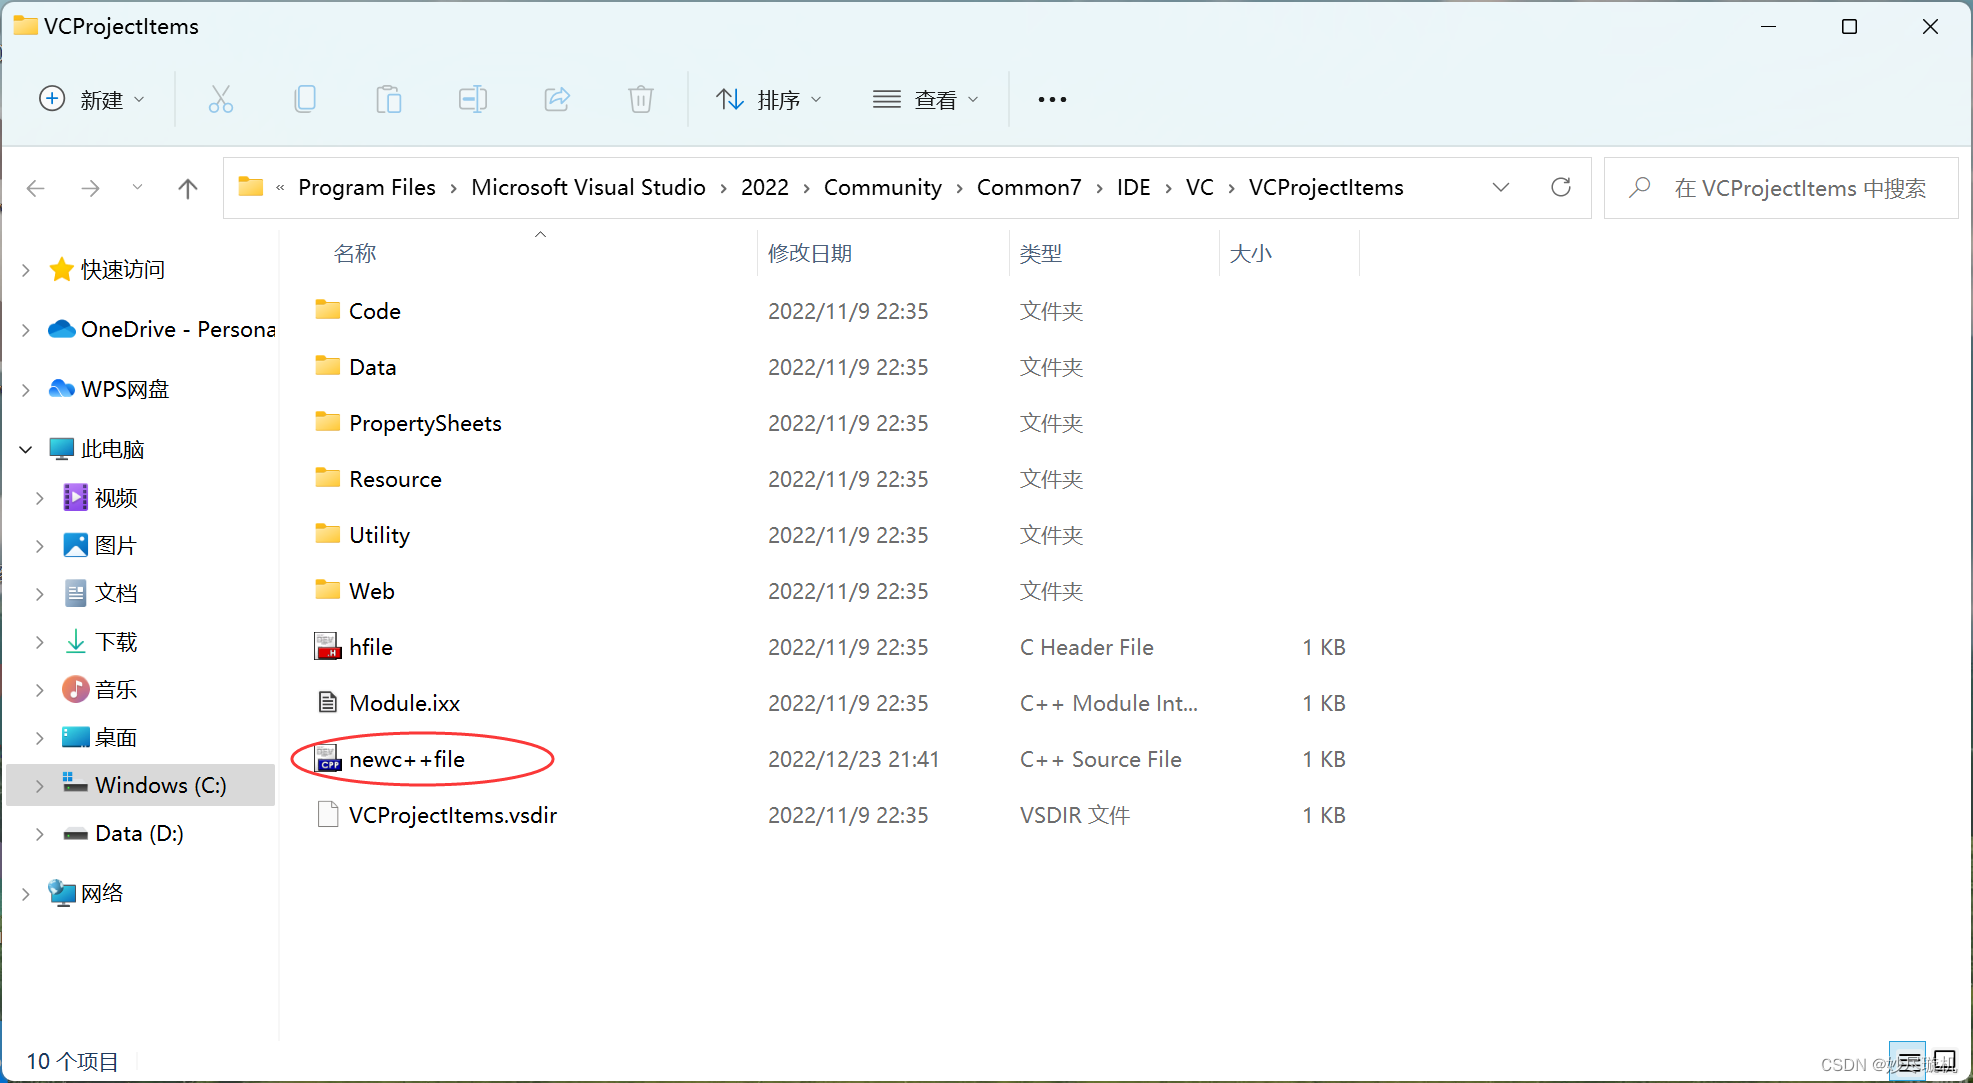Toggle details view in the status bar
This screenshot has height=1083, width=1973.
[x=1908, y=1060]
